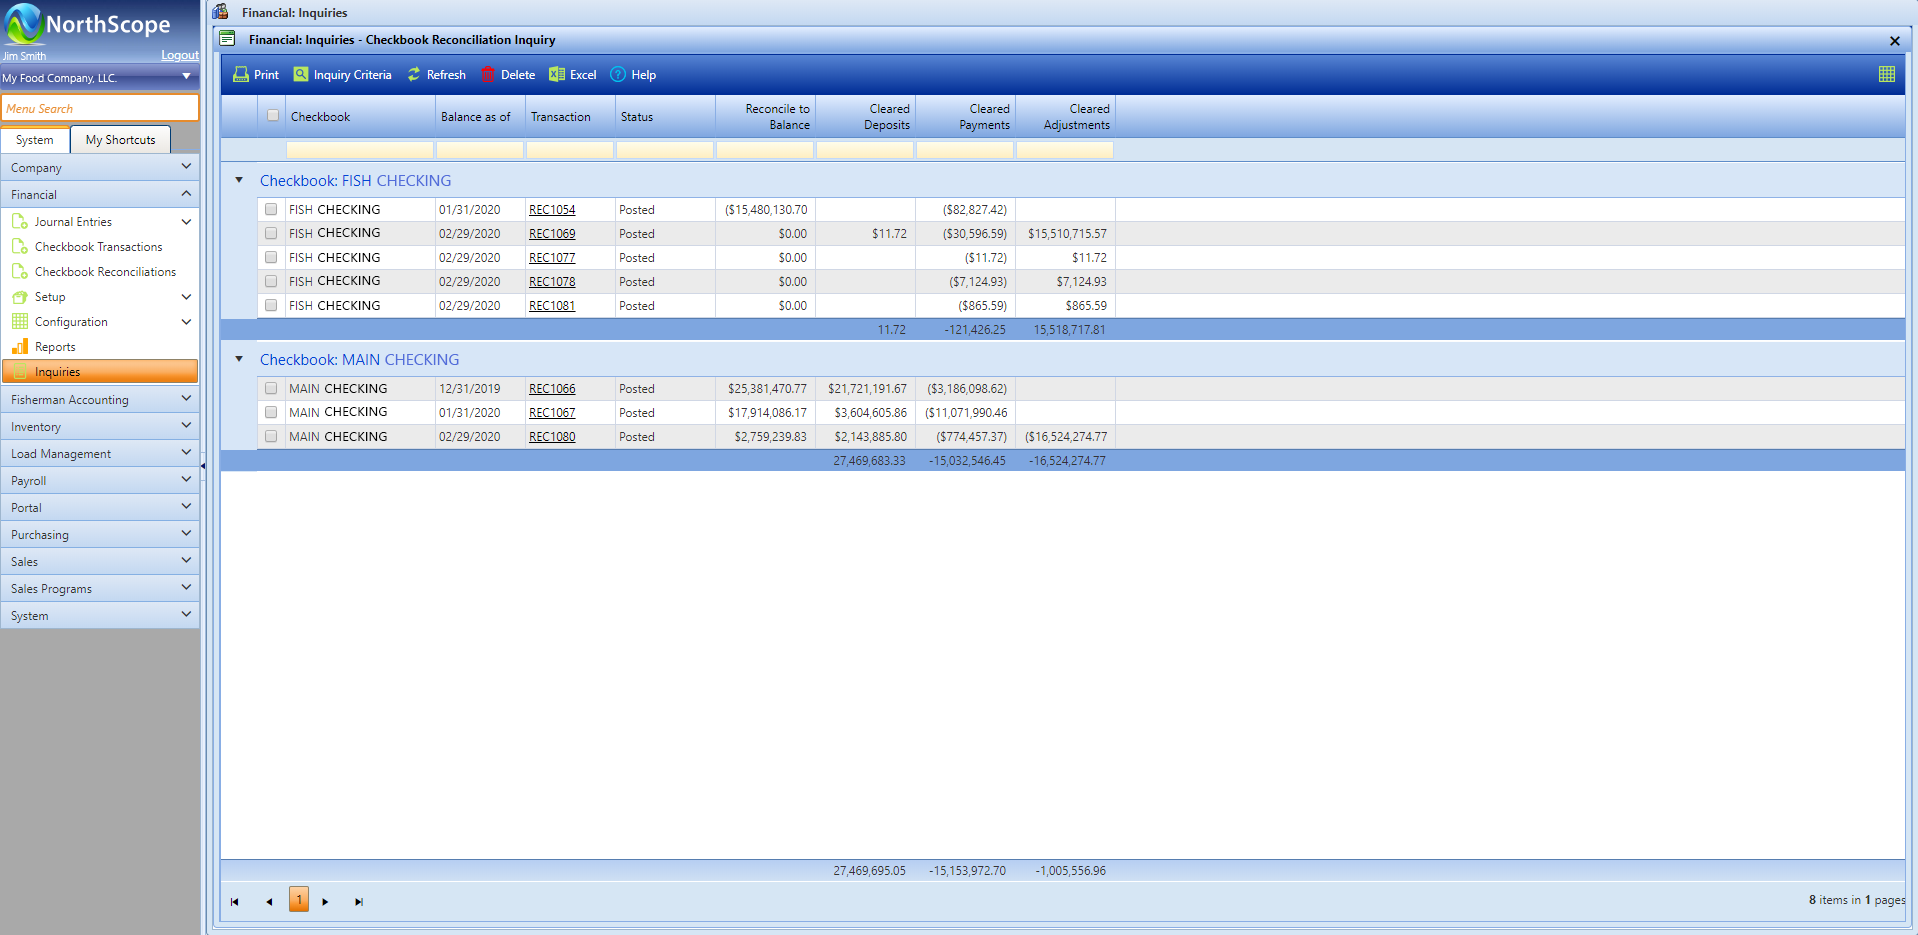Click the Refresh icon
The height and width of the screenshot is (935, 1918).
414,75
